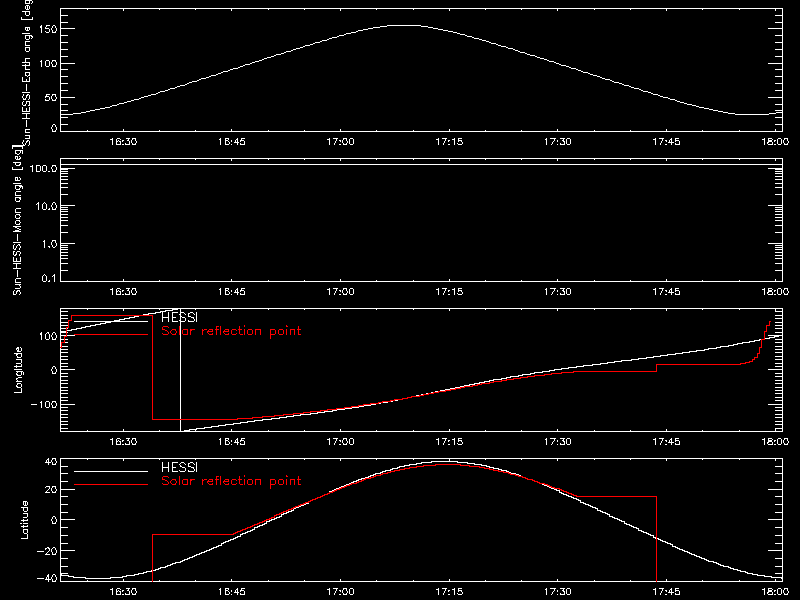Click 17:15 under the Longitude plot
This screenshot has width=800, height=600.
449,441
